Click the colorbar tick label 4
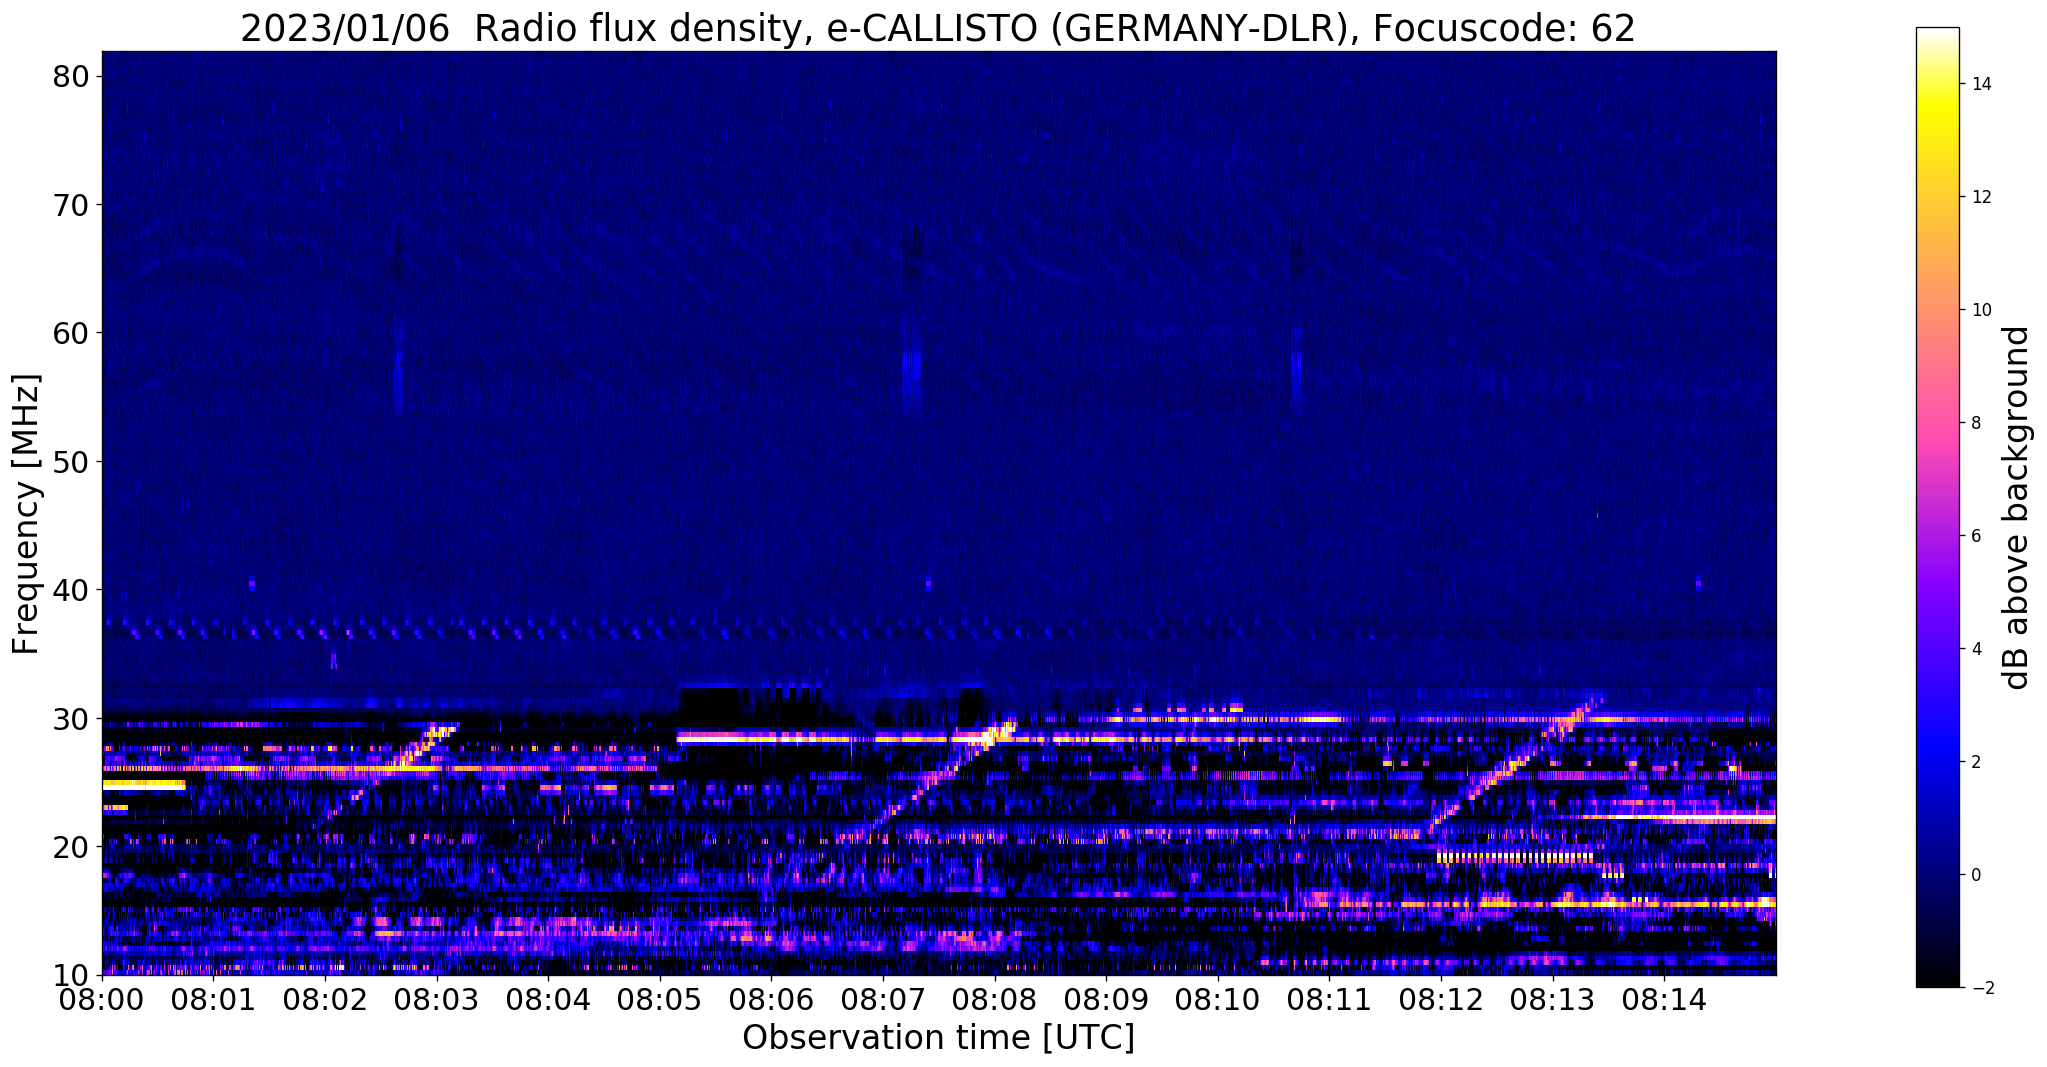Screen dimensions: 2047x1067 click(x=1975, y=649)
